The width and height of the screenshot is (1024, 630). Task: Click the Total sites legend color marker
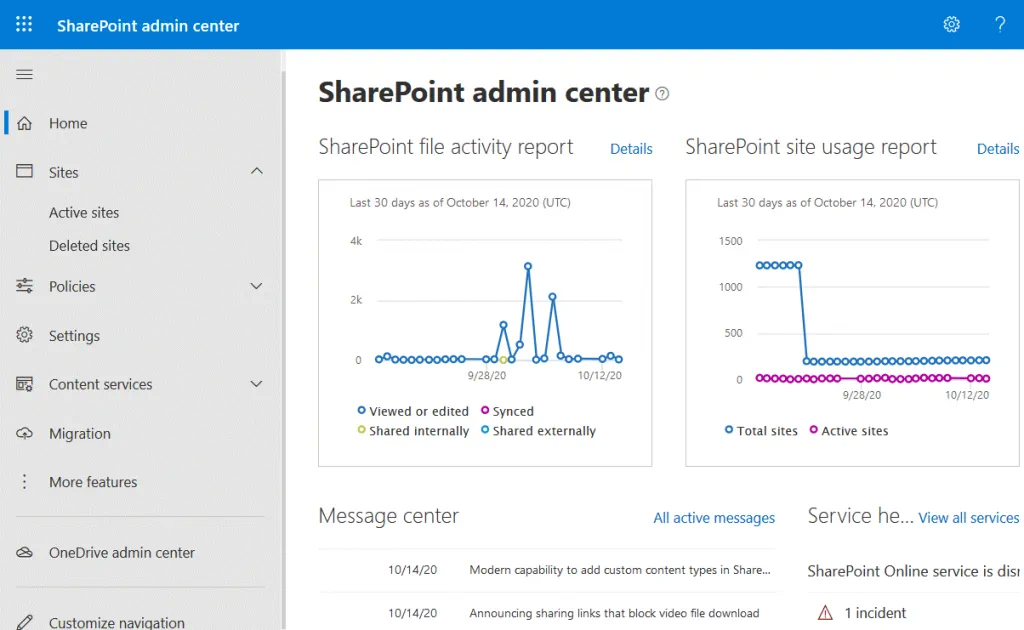(x=729, y=430)
